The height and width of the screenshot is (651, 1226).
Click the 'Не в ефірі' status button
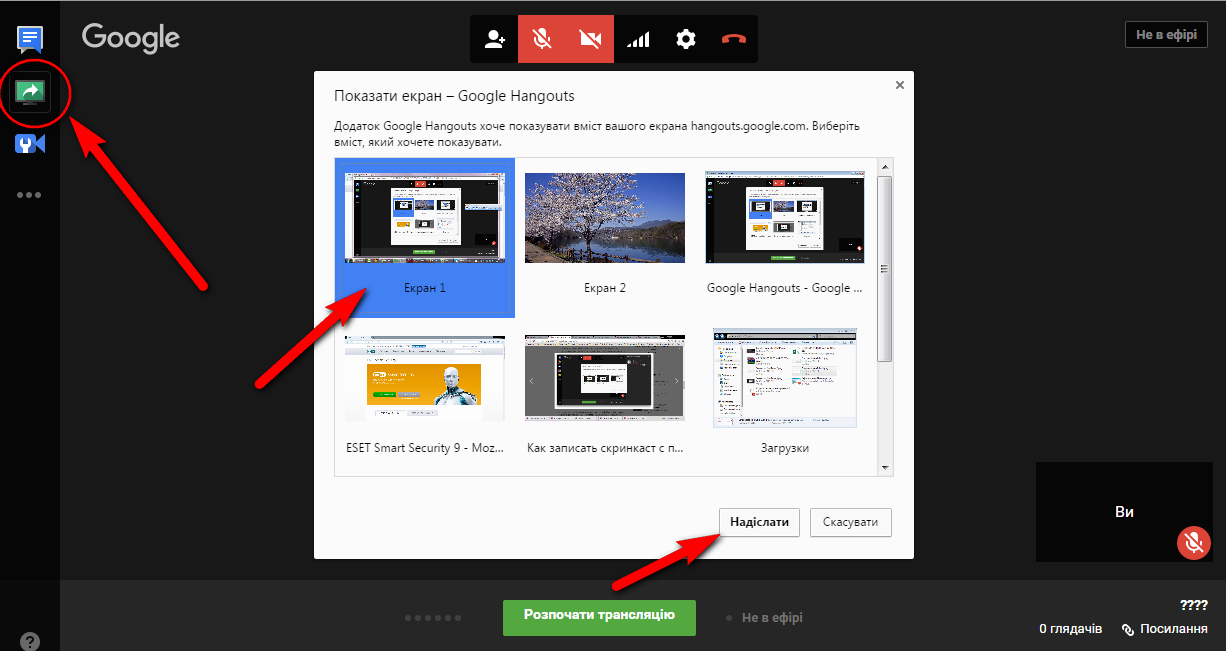1166,35
